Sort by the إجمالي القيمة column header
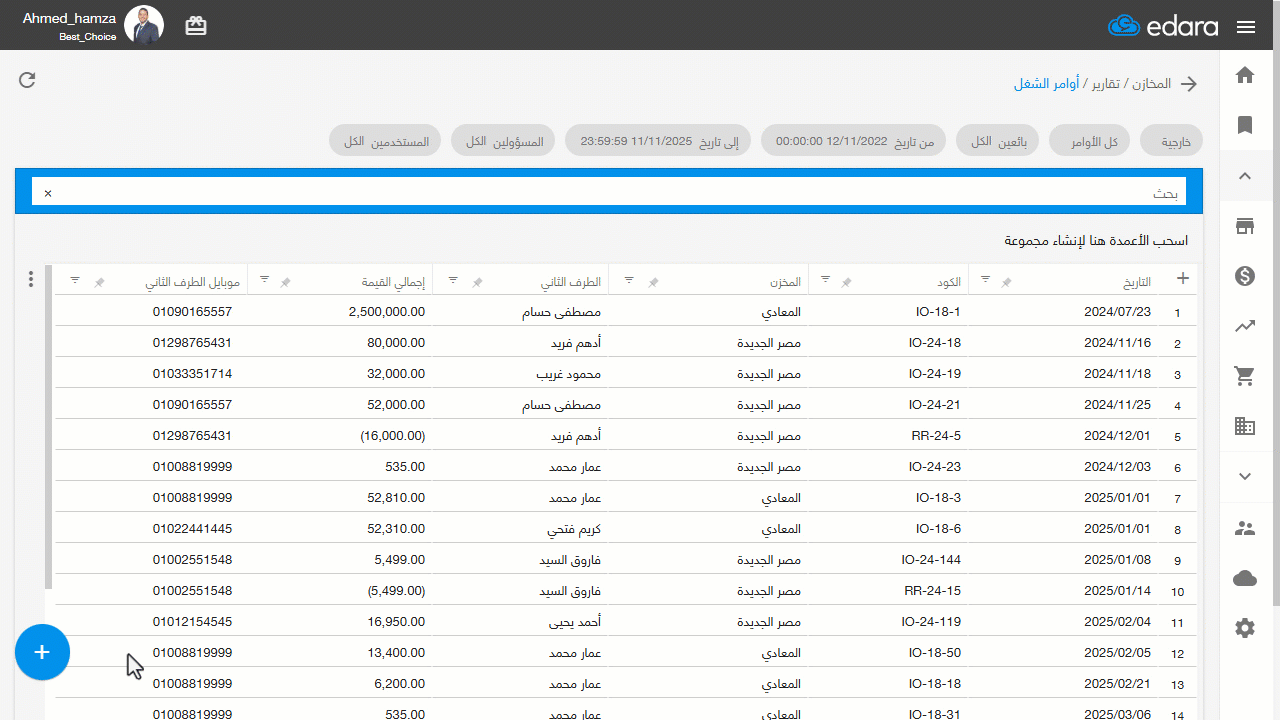Image resolution: width=1280 pixels, height=720 pixels. click(x=393, y=283)
